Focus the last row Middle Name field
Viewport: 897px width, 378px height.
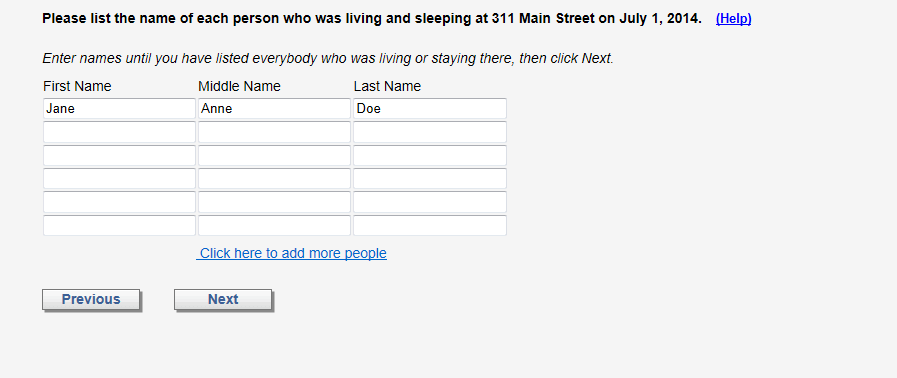[x=274, y=225]
